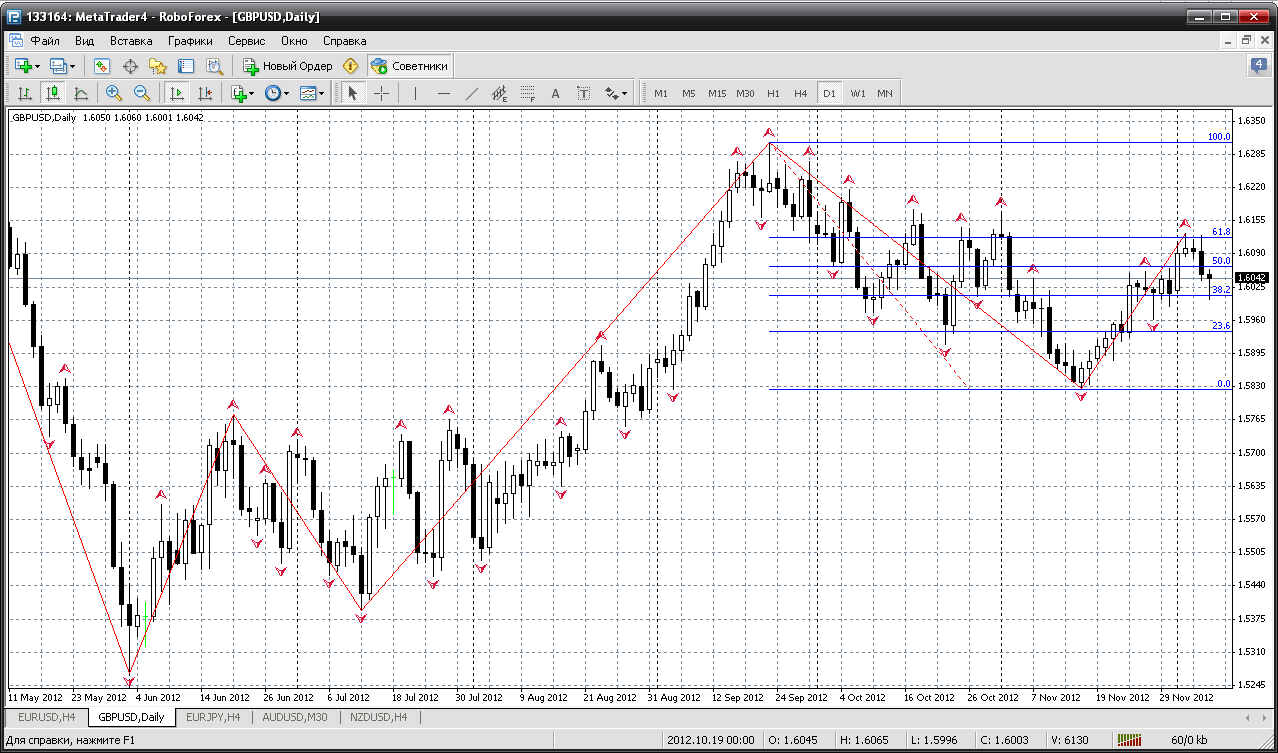Open the Сервис menu
This screenshot has height=753, width=1278.
point(247,41)
